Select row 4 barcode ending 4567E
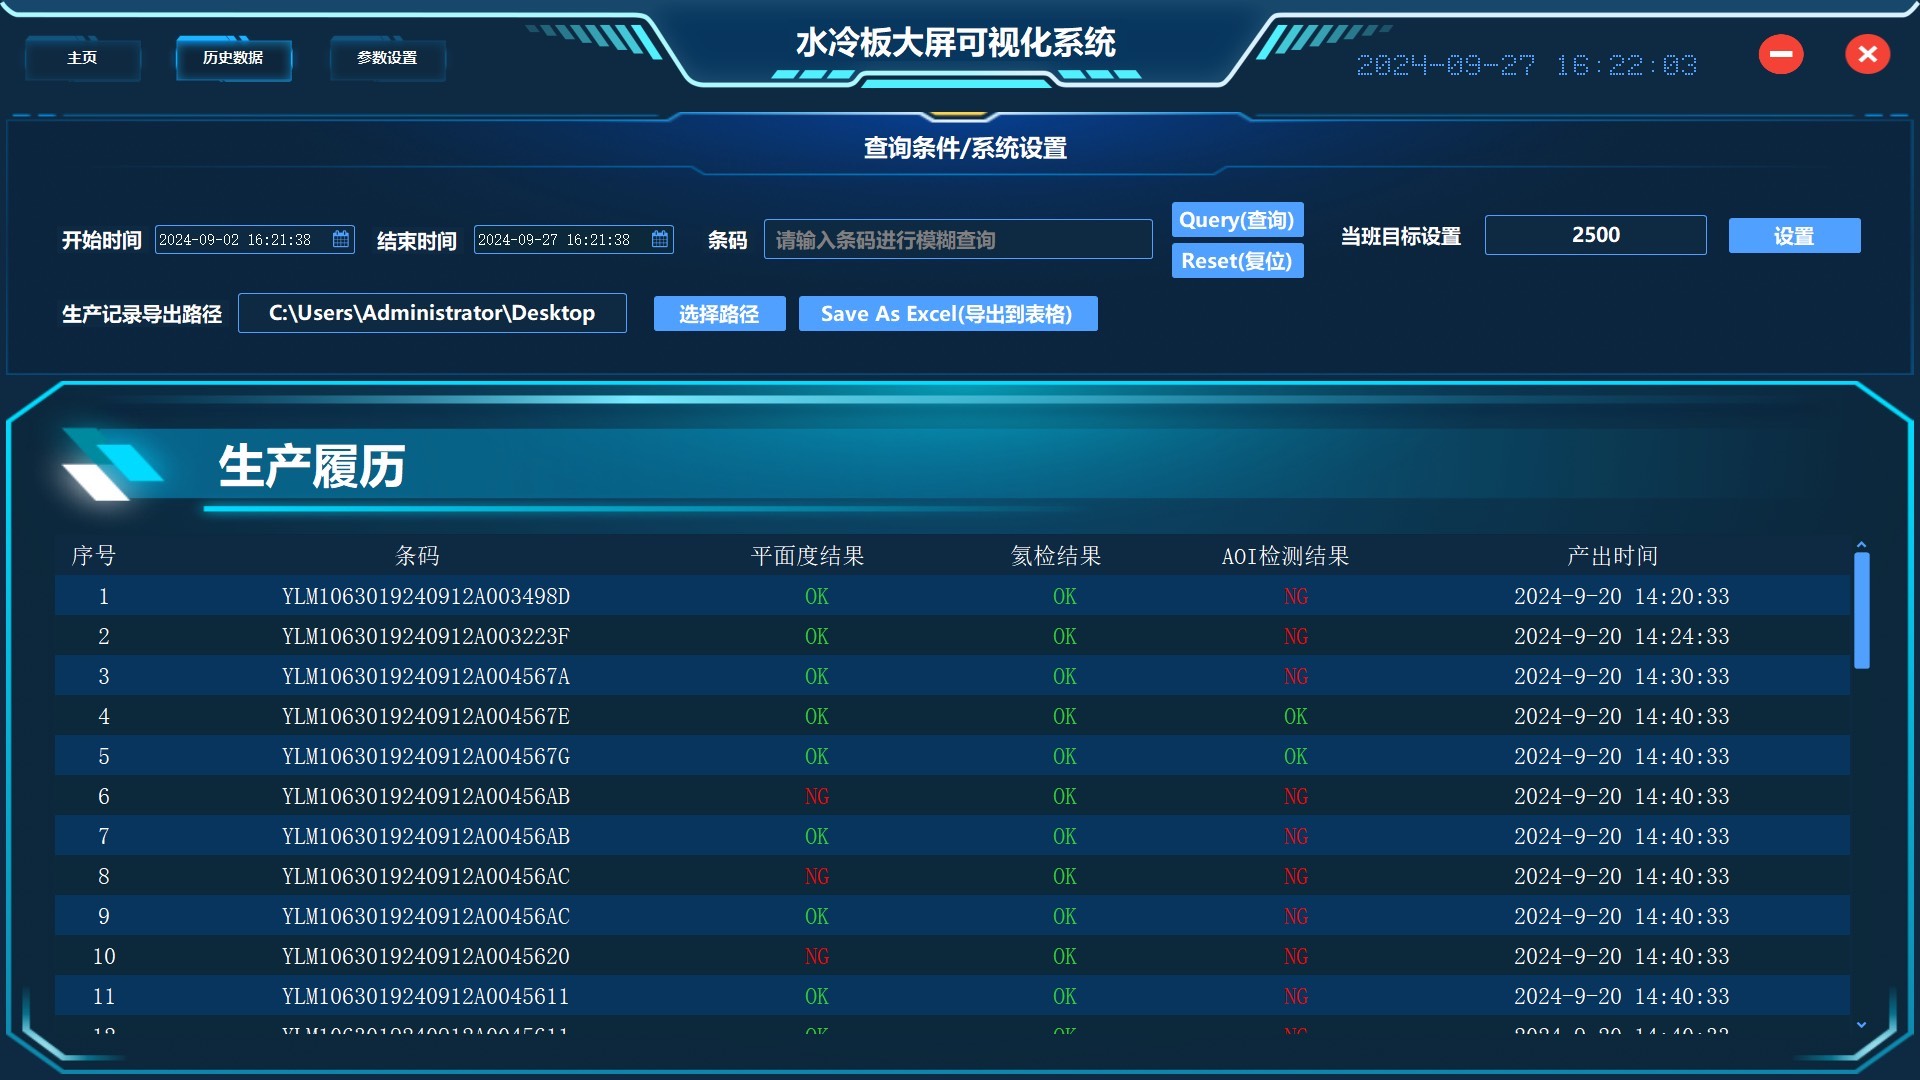This screenshot has height=1080, width=1920. (425, 717)
